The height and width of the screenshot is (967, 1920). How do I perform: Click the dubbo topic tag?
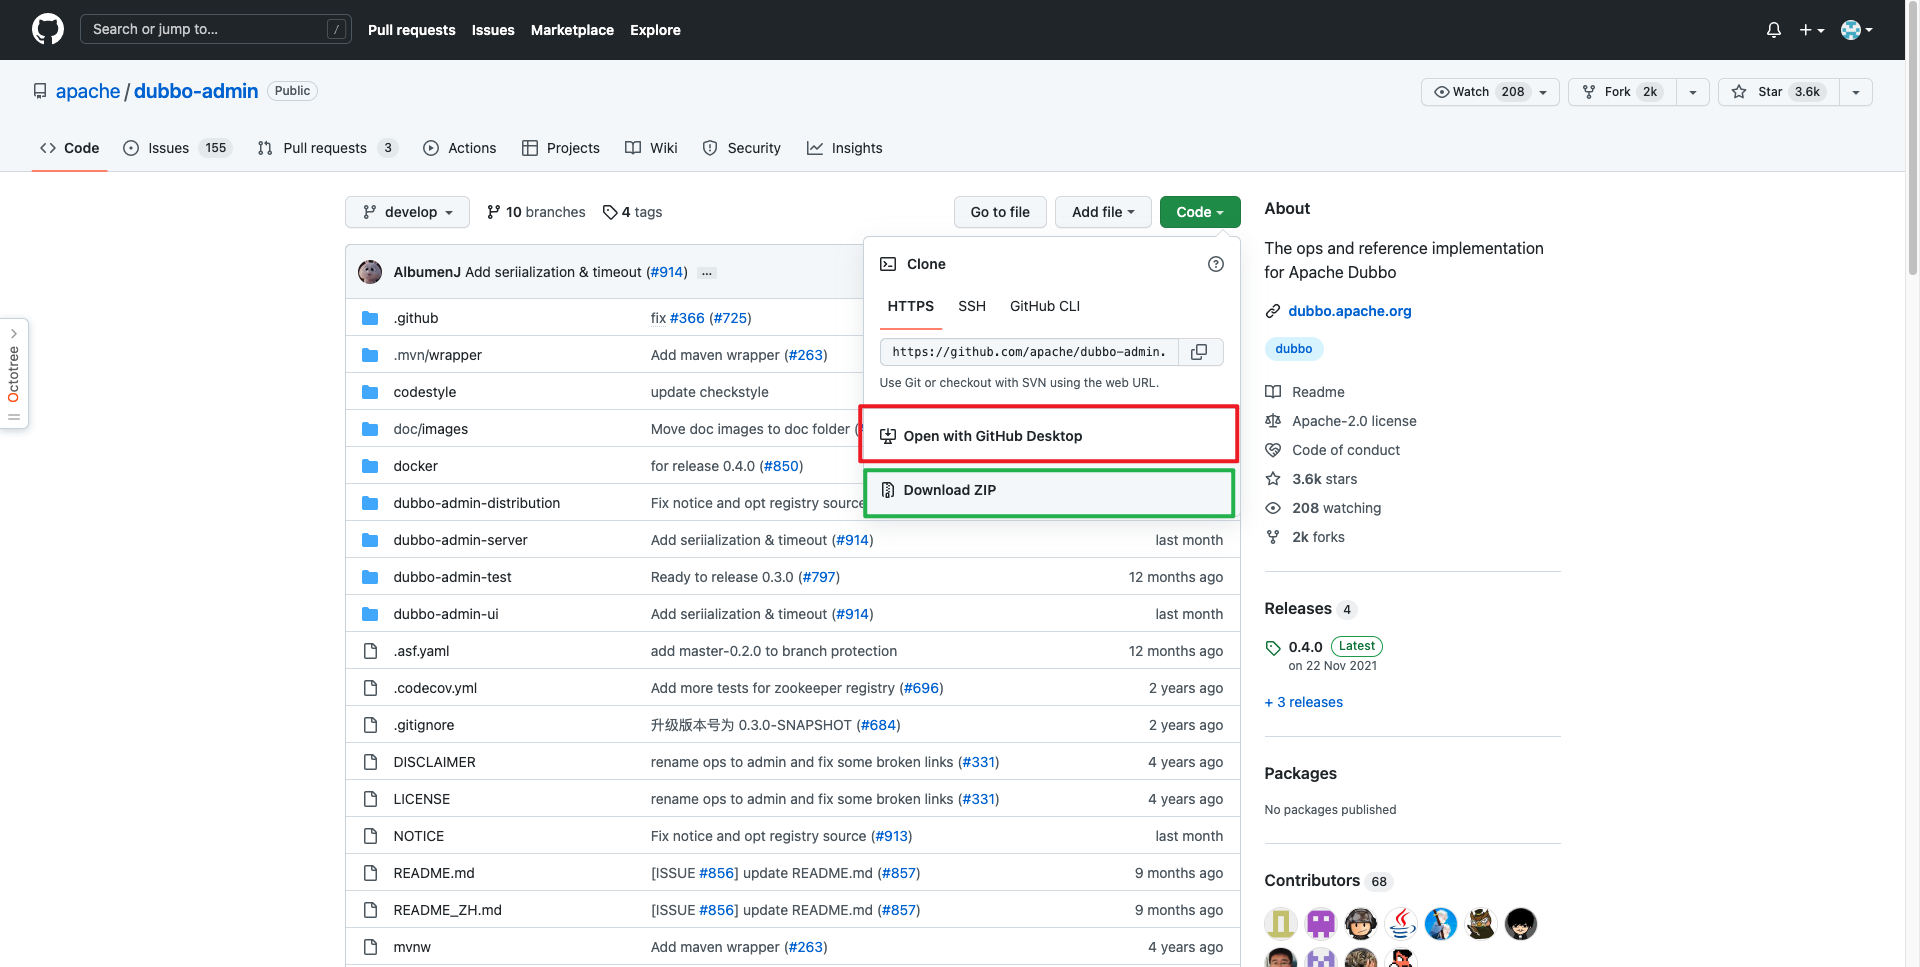(x=1294, y=349)
